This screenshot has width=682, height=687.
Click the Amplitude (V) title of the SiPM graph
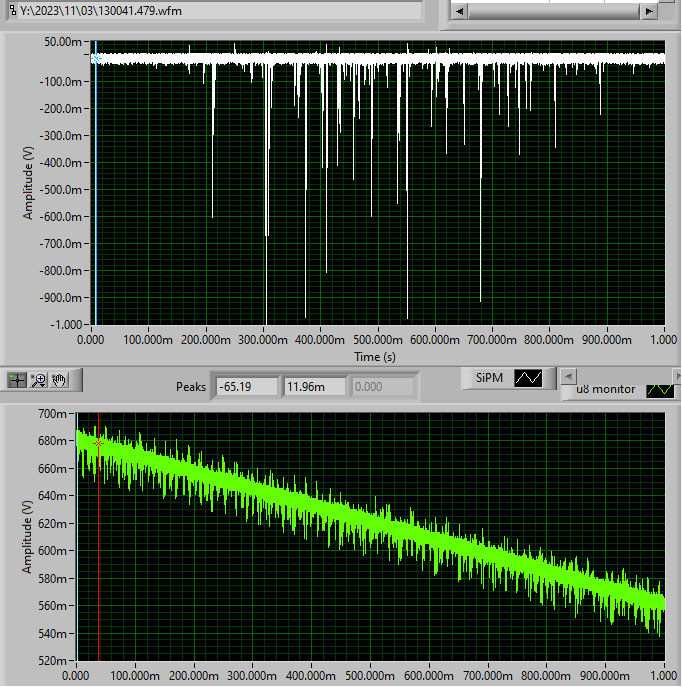[28, 183]
